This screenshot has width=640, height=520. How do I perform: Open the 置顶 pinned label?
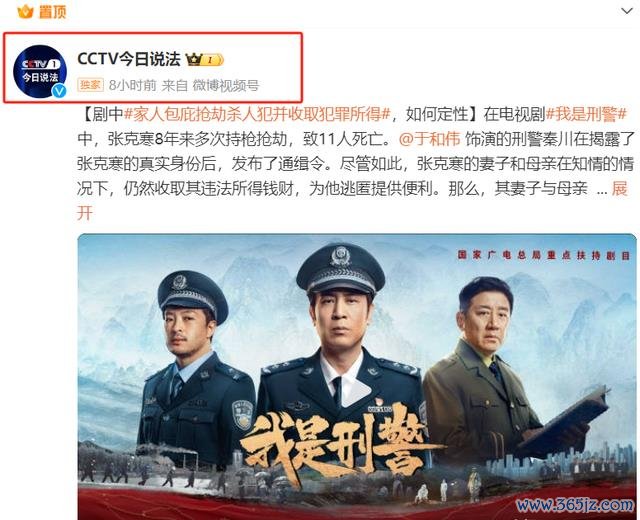[x=53, y=12]
